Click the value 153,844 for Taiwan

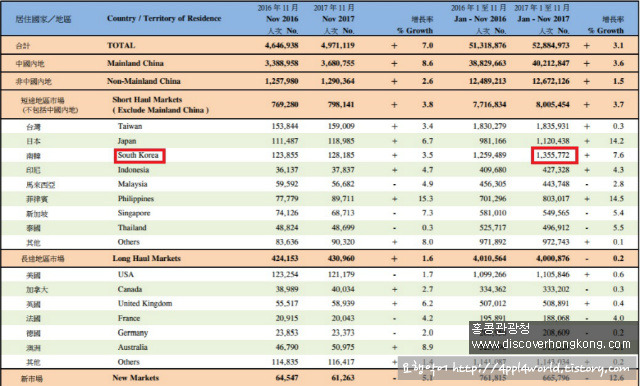[x=285, y=126]
